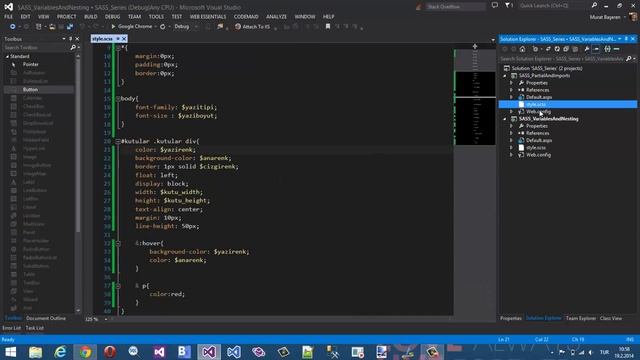The image size is (640, 360).
Task: Click the View Code braces icon
Action: coord(607,49)
